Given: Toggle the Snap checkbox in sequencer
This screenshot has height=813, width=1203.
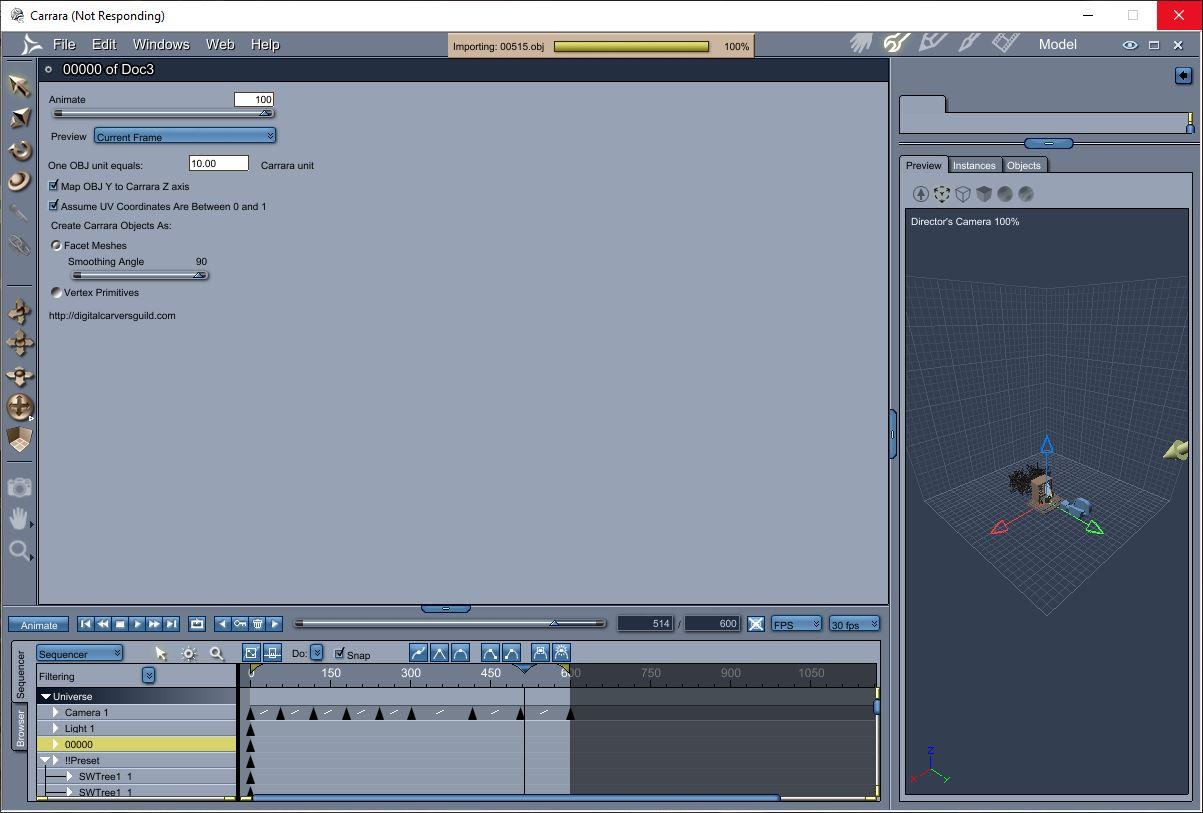Looking at the screenshot, I should pyautogui.click(x=339, y=653).
